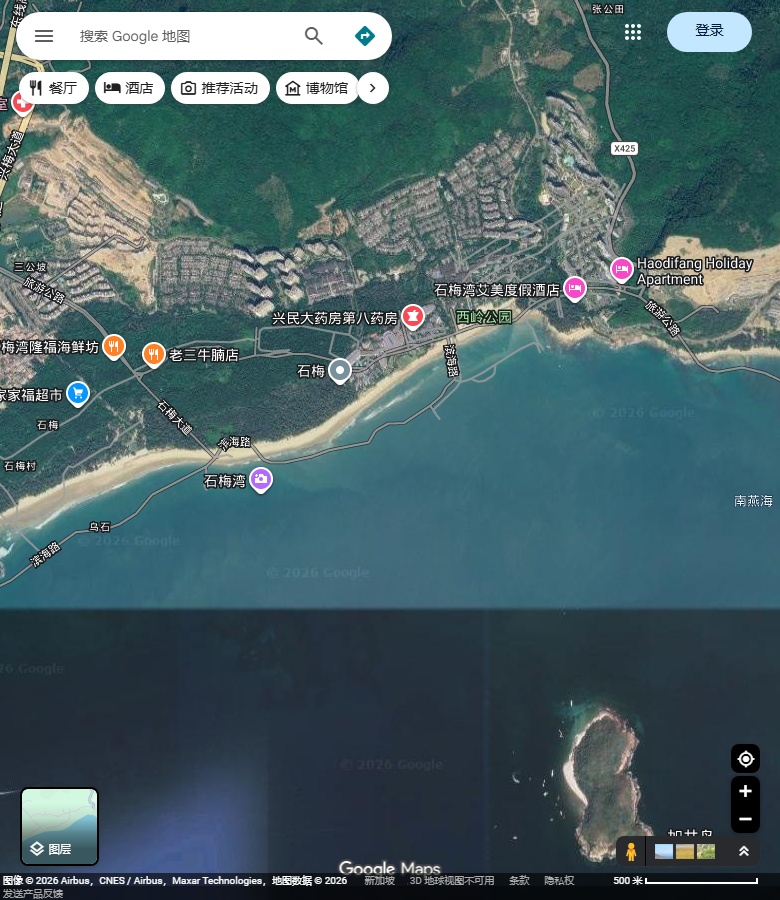Zoom out with the minus button

(x=745, y=819)
